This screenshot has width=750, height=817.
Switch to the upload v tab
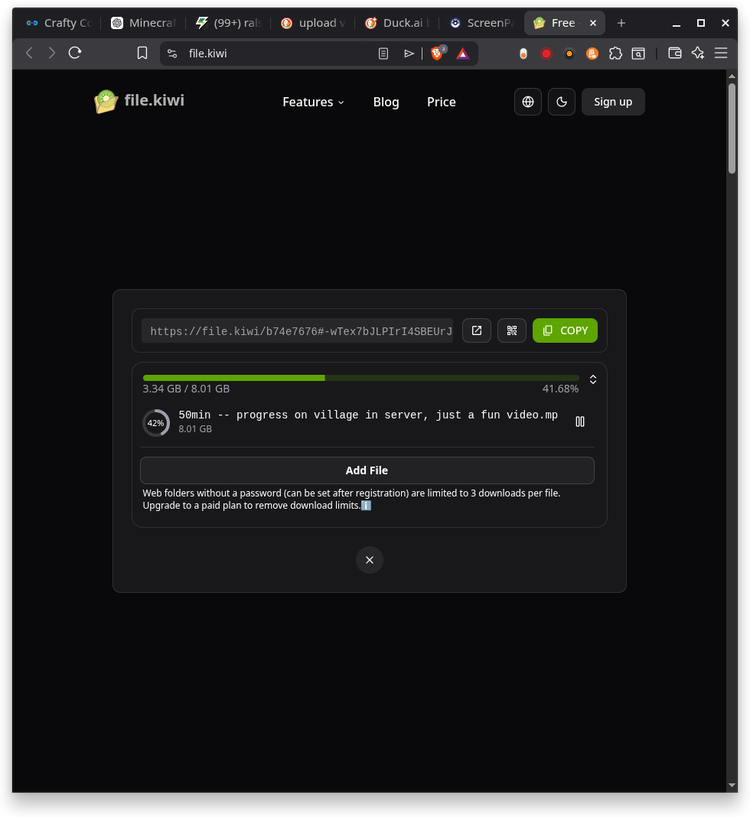313,23
